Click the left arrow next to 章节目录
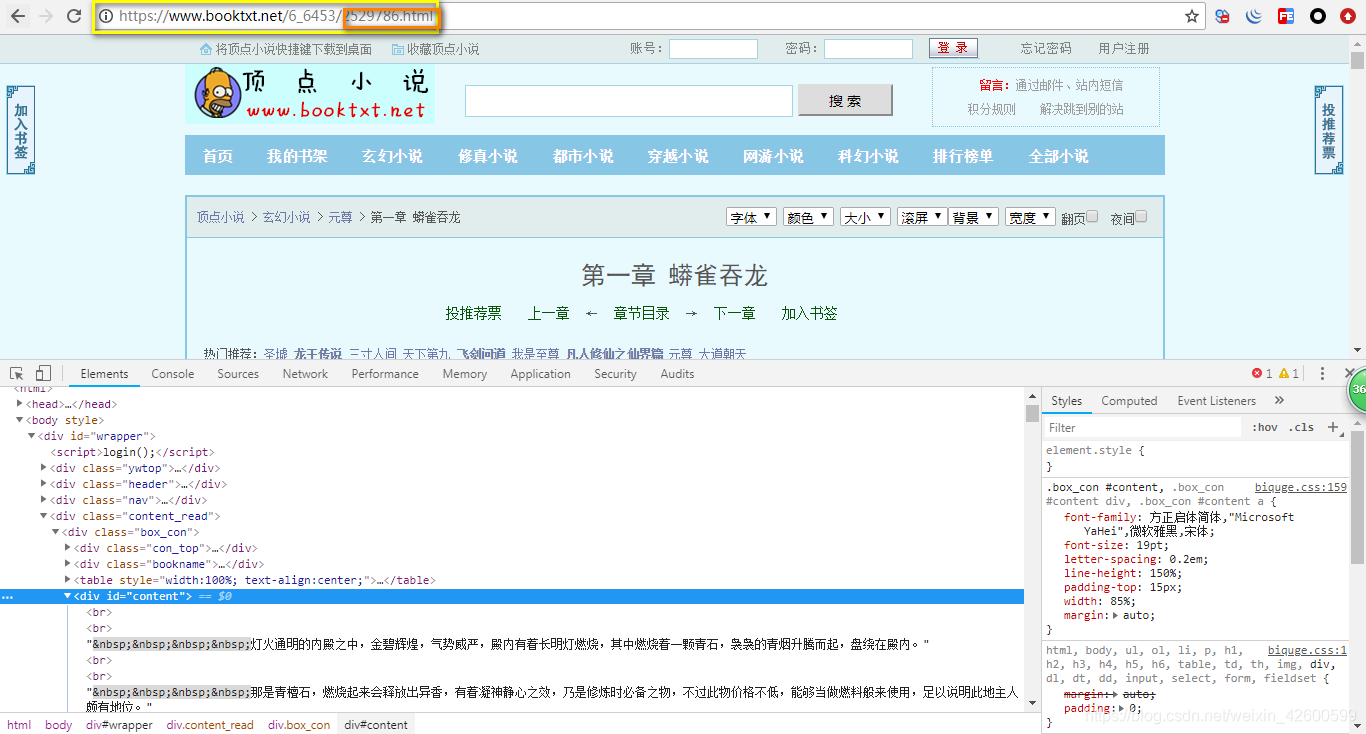 [591, 313]
